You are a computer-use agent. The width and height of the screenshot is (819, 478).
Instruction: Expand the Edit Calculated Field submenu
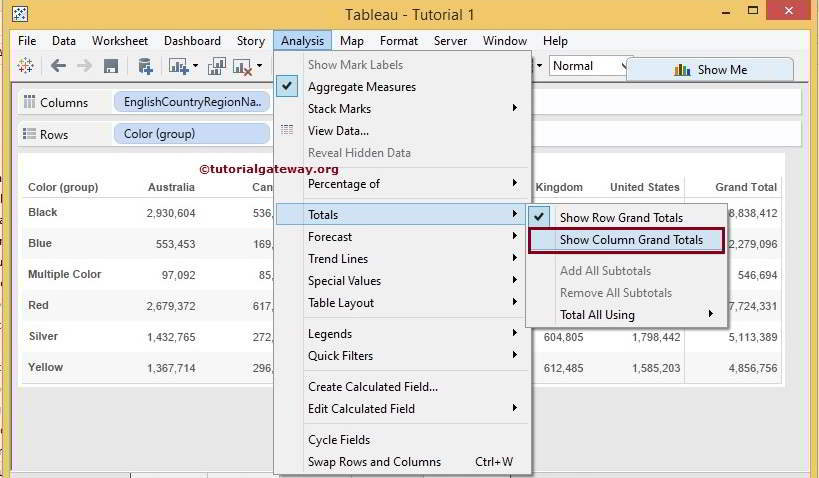[515, 408]
